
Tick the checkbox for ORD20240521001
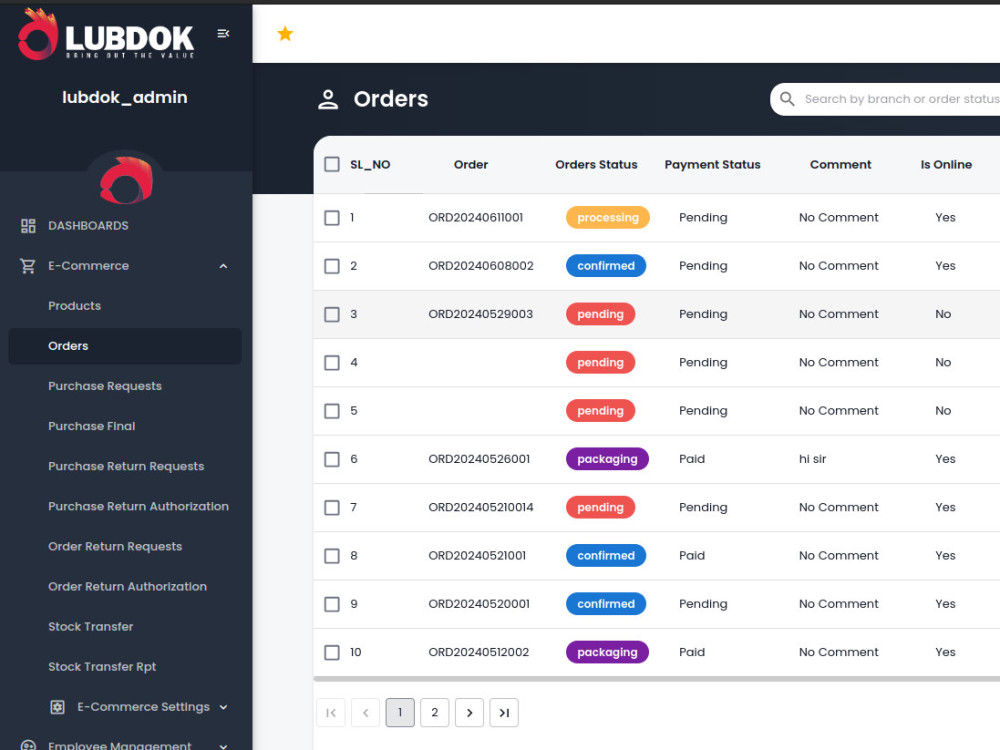pyautogui.click(x=332, y=556)
